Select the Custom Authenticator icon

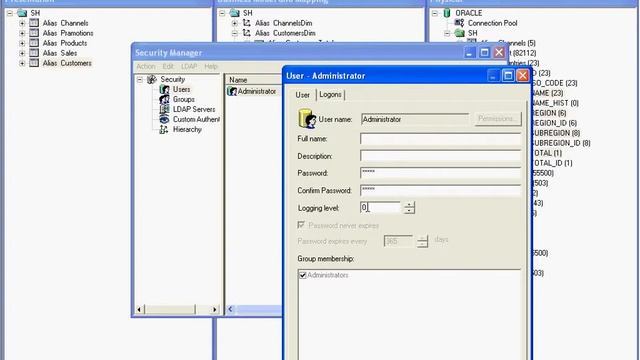click(x=164, y=119)
